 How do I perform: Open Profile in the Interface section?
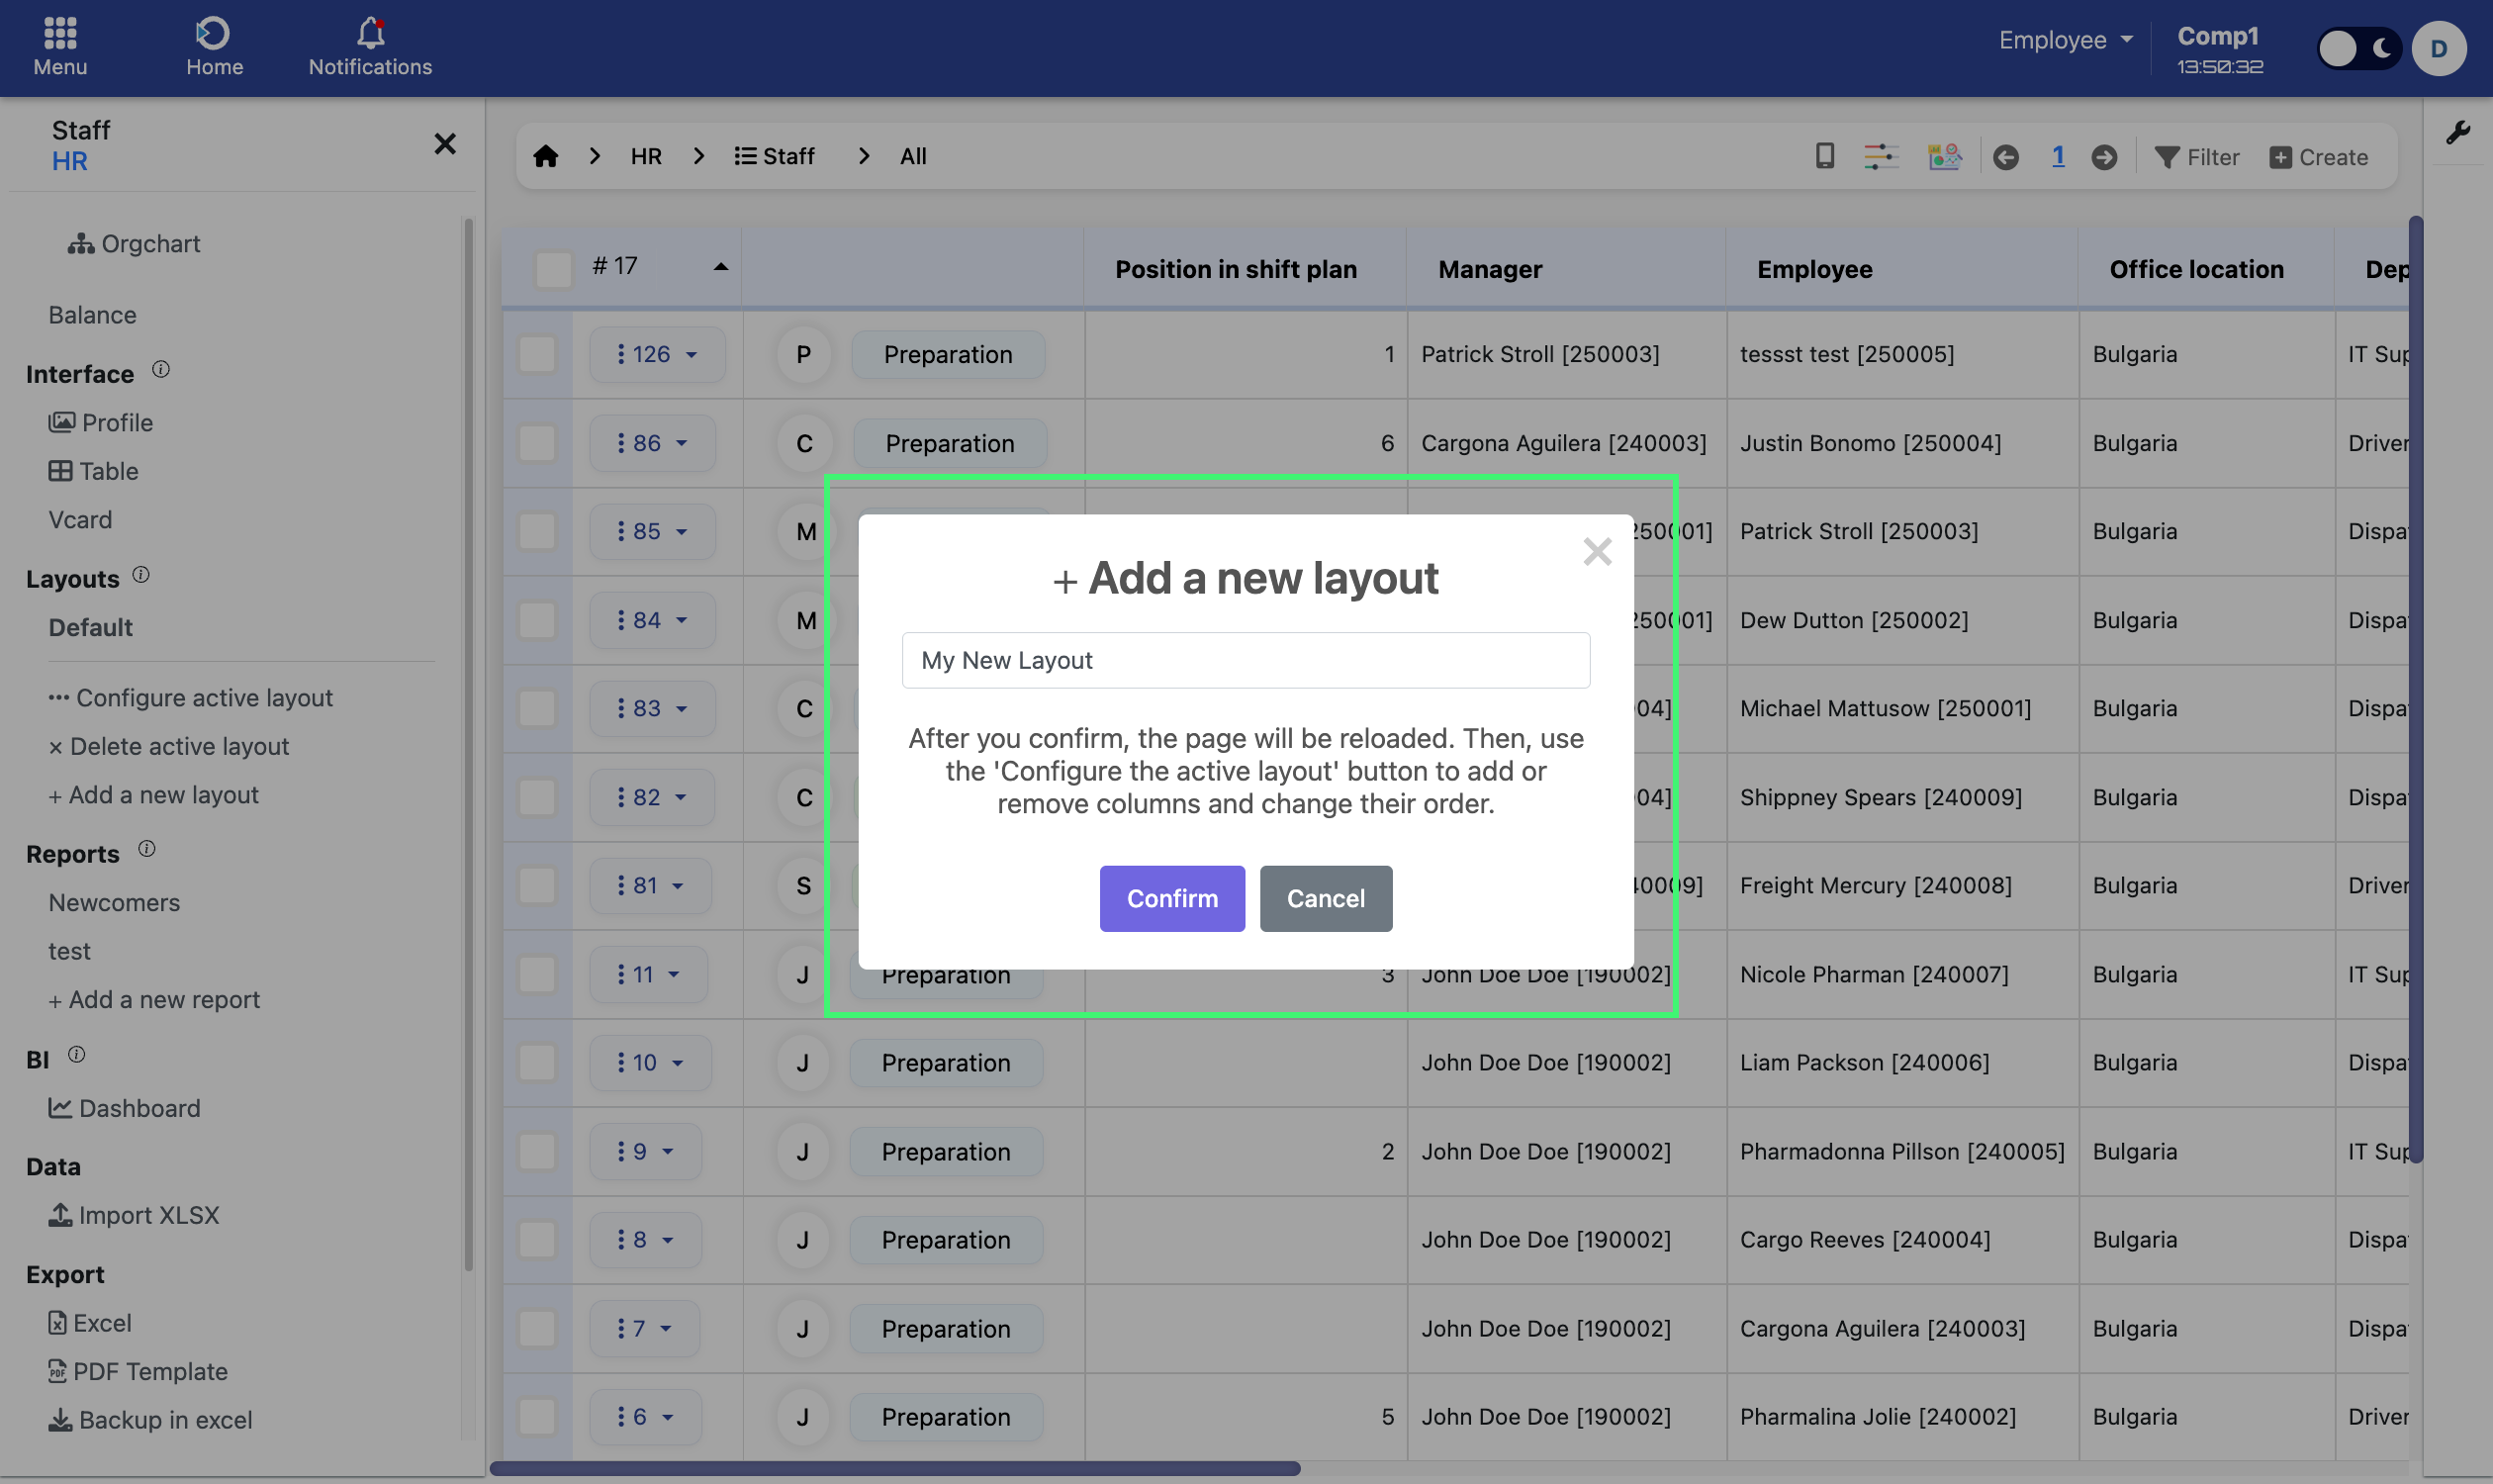tap(100, 422)
